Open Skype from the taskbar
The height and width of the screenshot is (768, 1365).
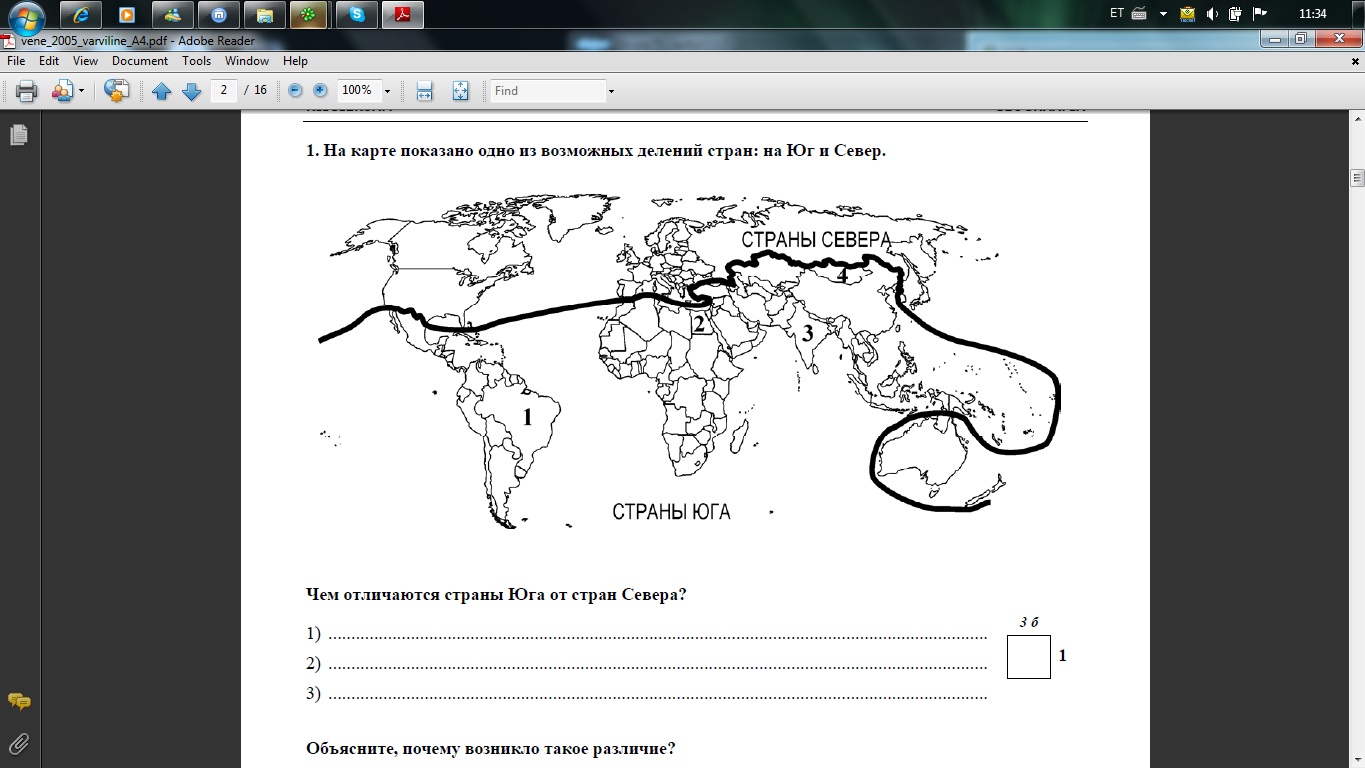point(357,15)
